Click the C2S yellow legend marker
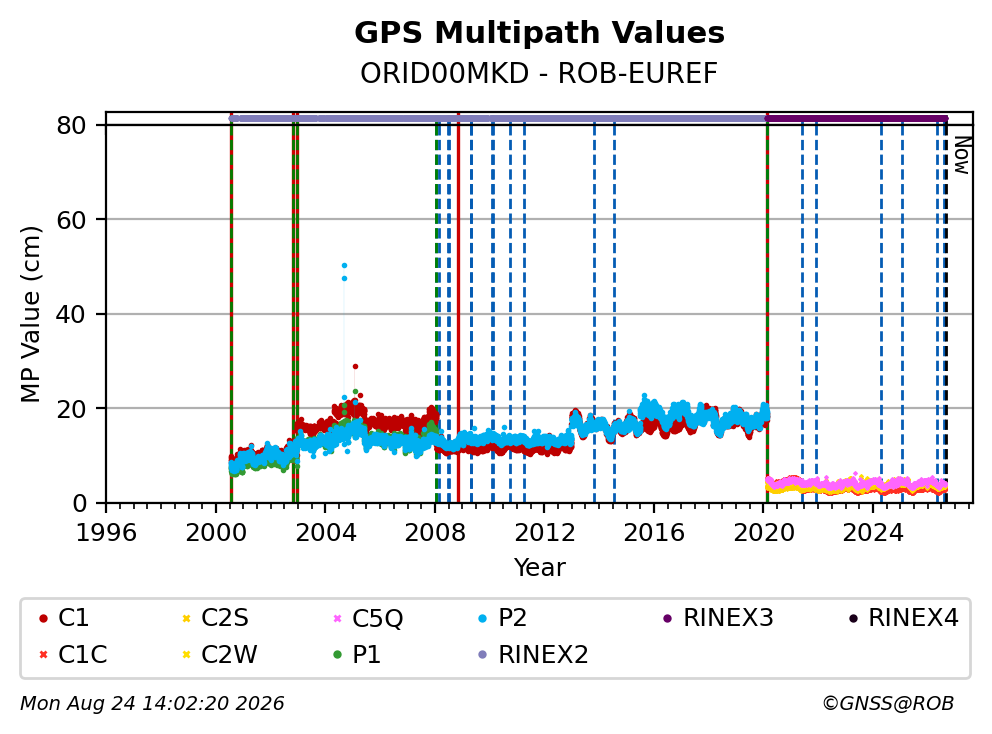The height and width of the screenshot is (734, 992). coord(186,618)
